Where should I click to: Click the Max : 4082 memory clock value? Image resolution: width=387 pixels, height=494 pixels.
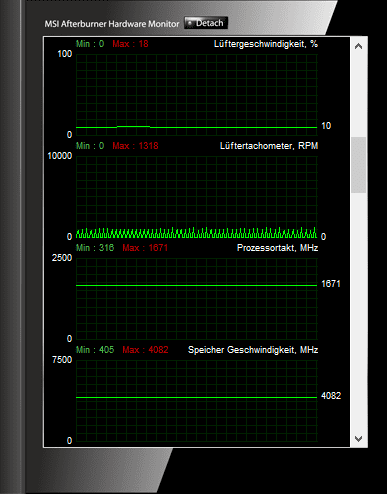pyautogui.click(x=145, y=350)
